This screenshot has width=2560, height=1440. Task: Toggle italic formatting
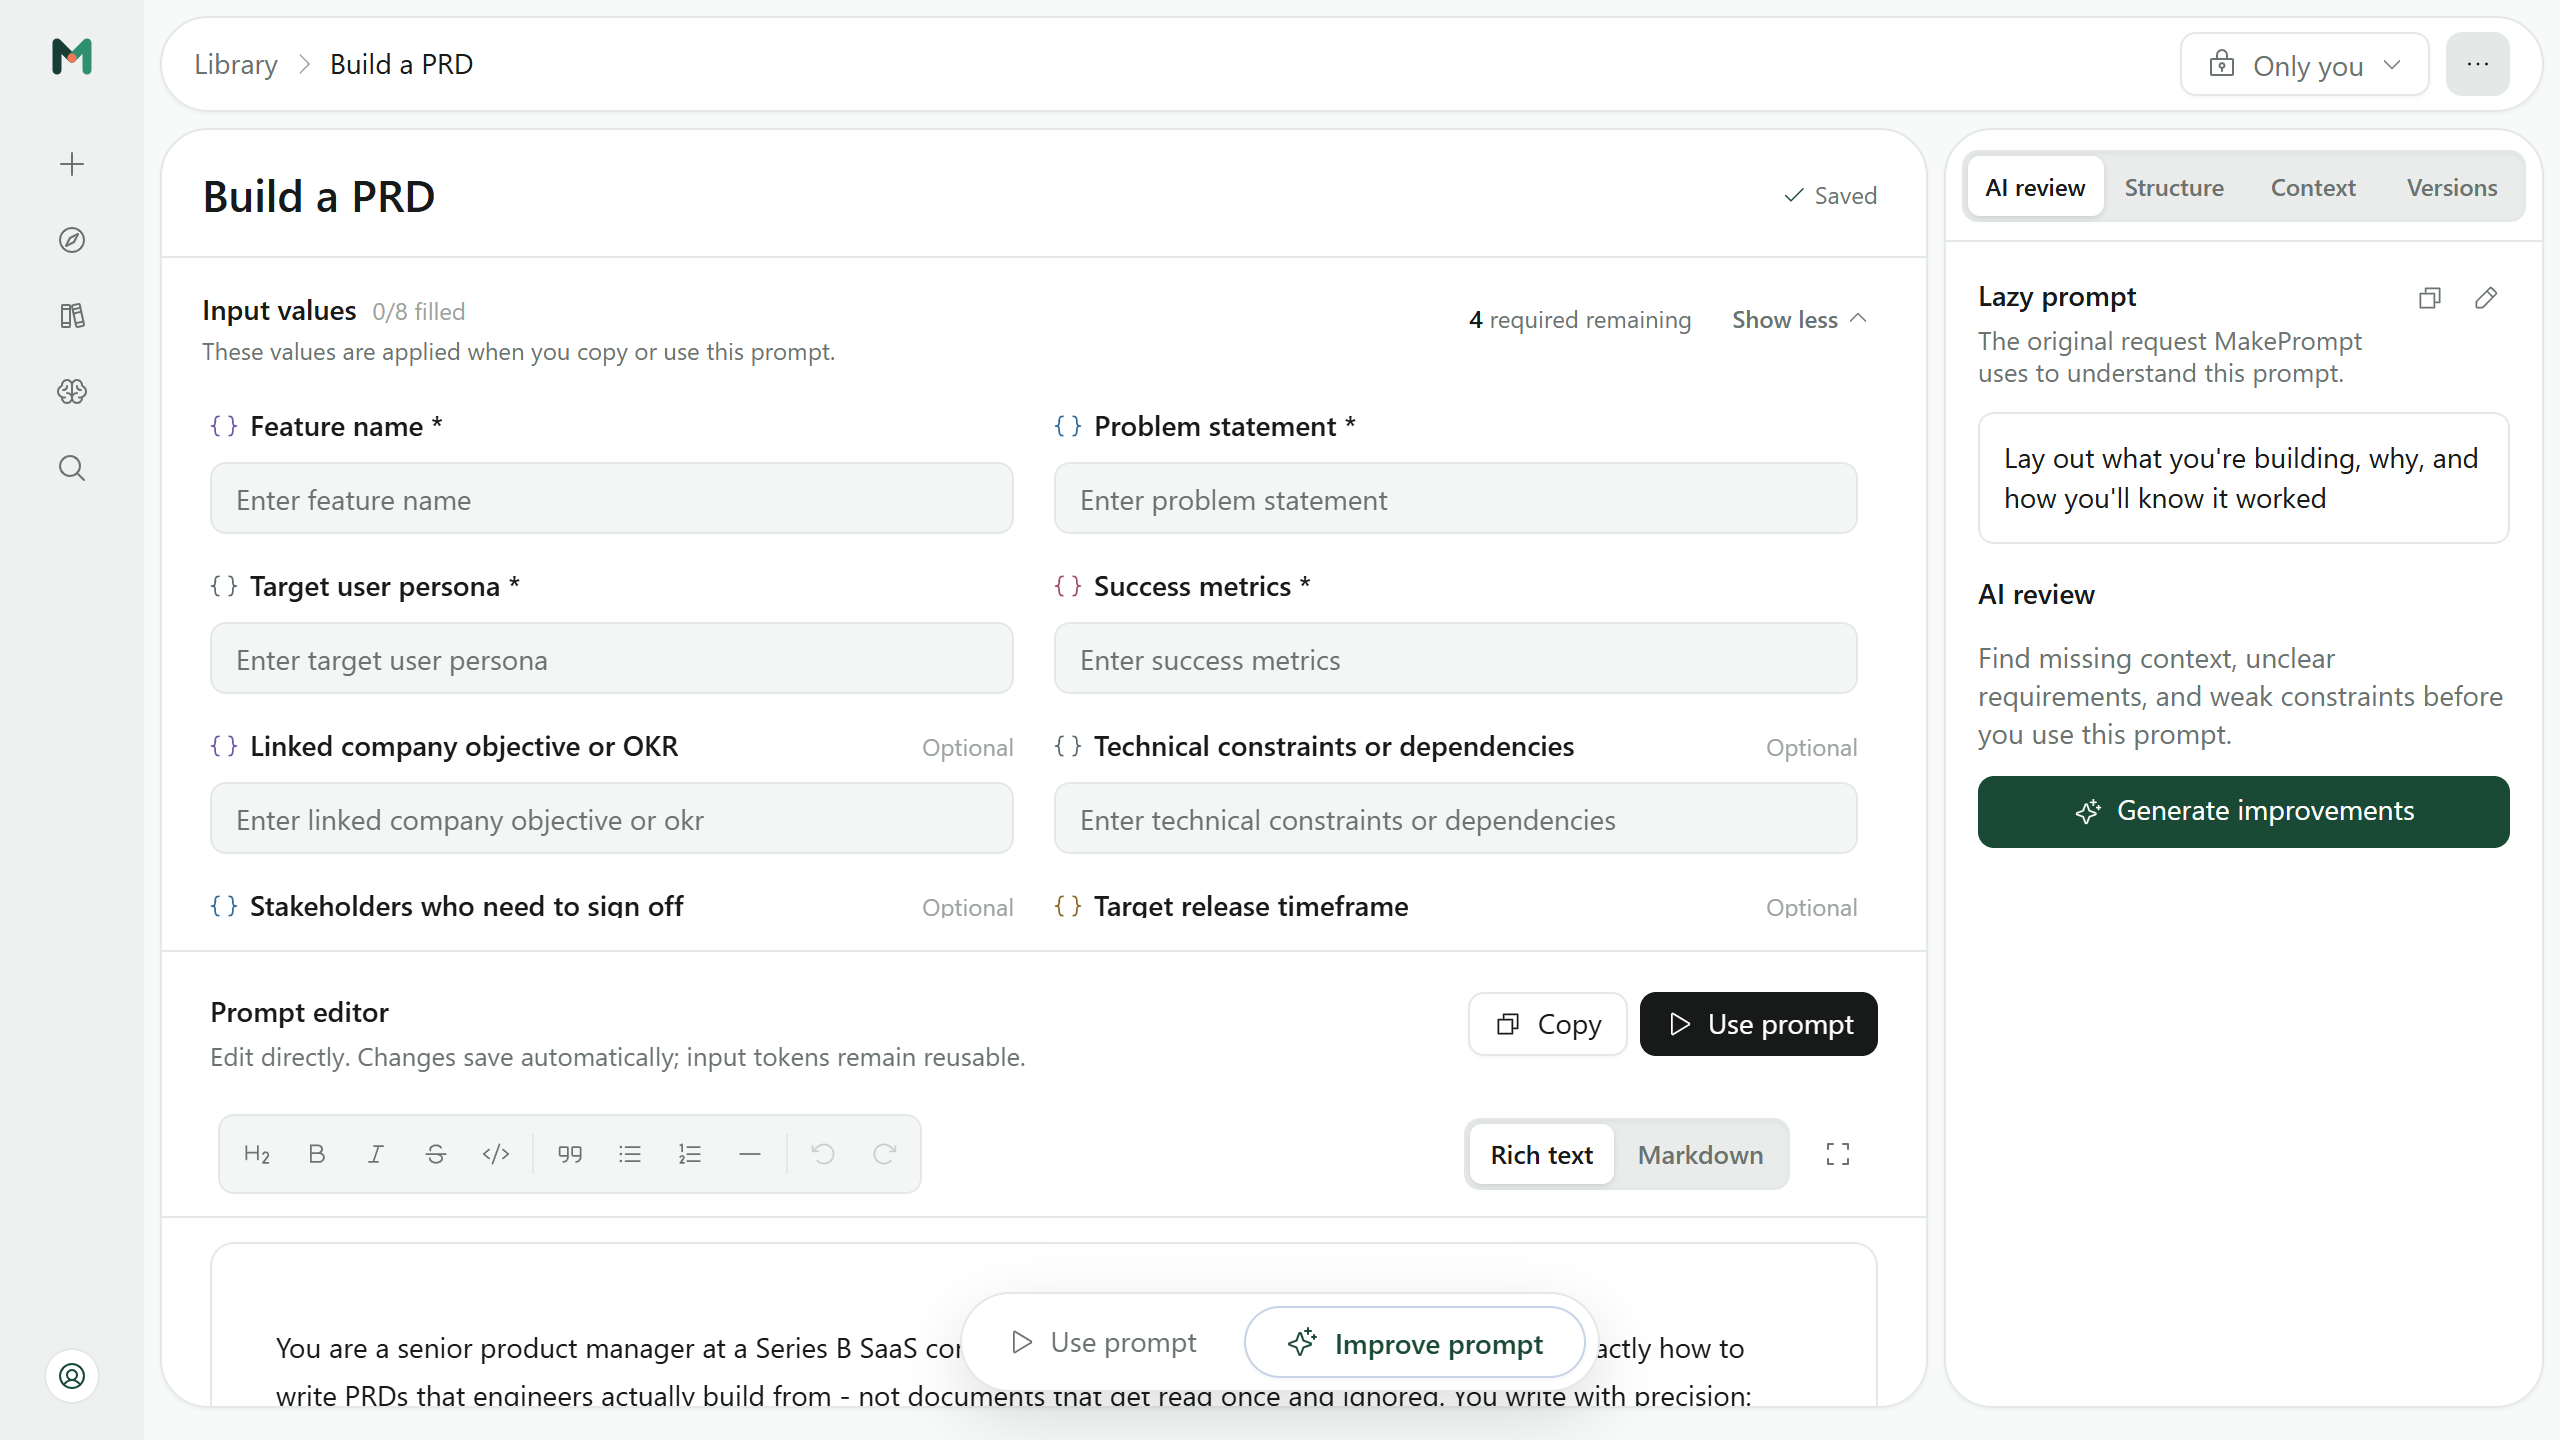pos(376,1154)
